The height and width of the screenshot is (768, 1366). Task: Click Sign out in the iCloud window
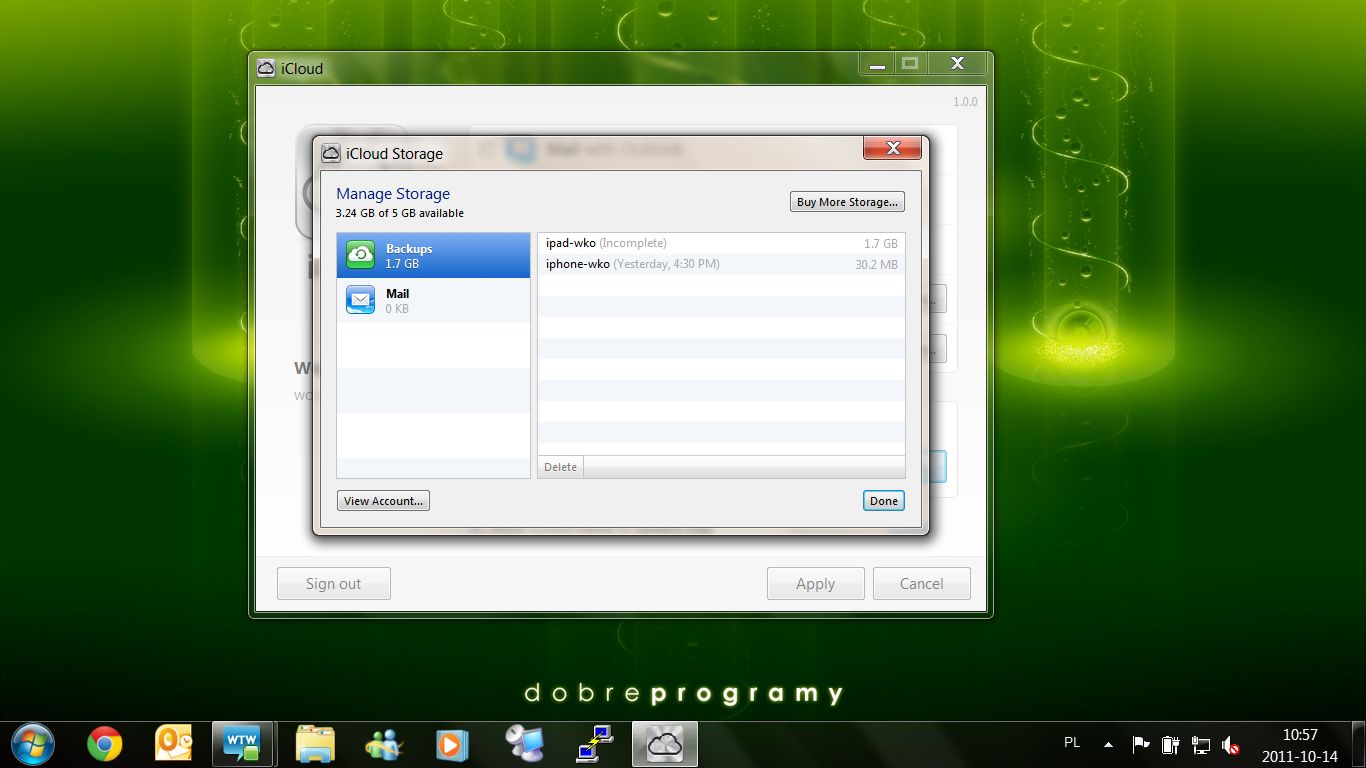pos(334,584)
